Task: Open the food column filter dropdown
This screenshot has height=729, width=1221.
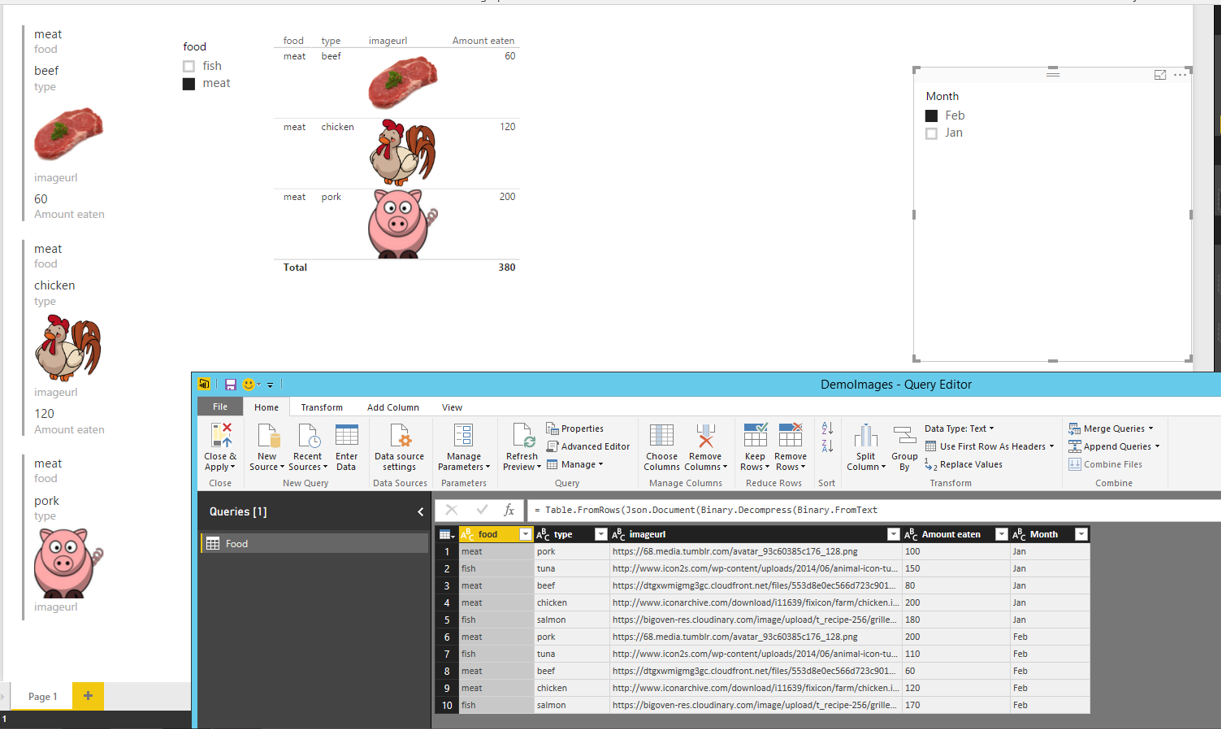Action: (x=525, y=535)
